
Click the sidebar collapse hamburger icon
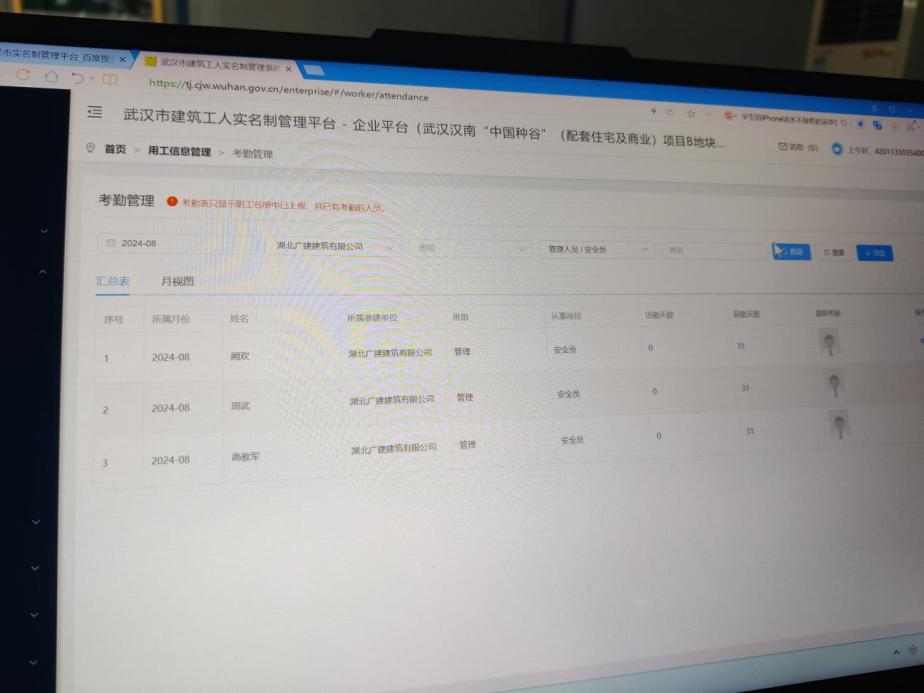(94, 111)
